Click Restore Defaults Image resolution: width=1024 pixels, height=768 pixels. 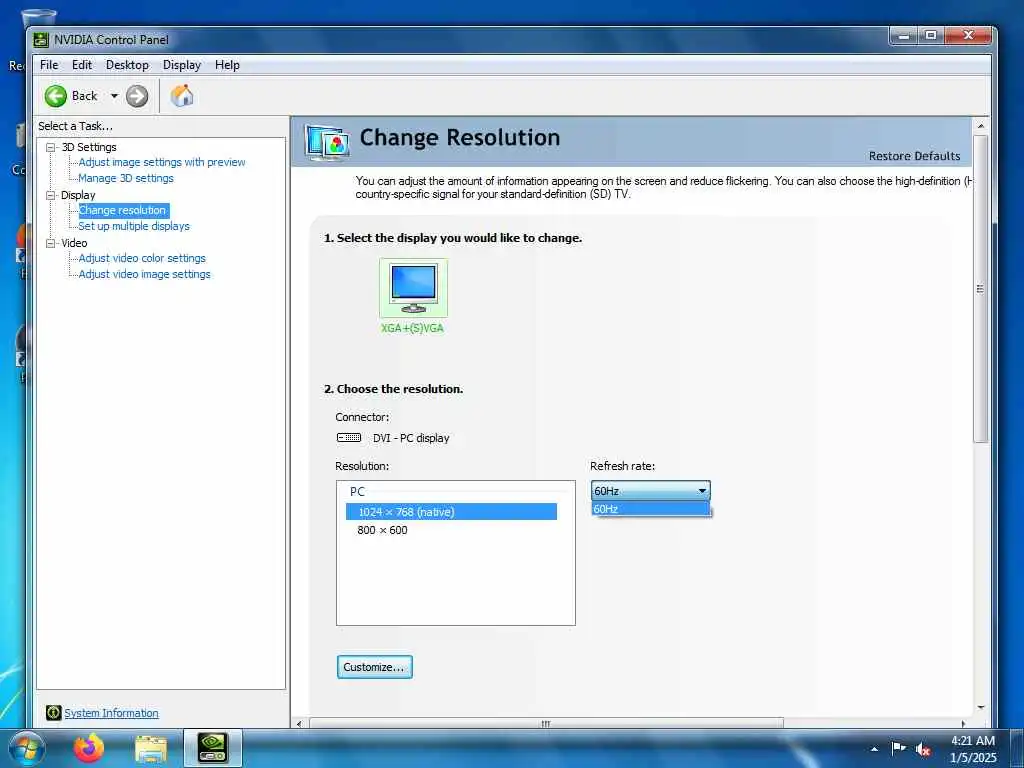point(914,156)
